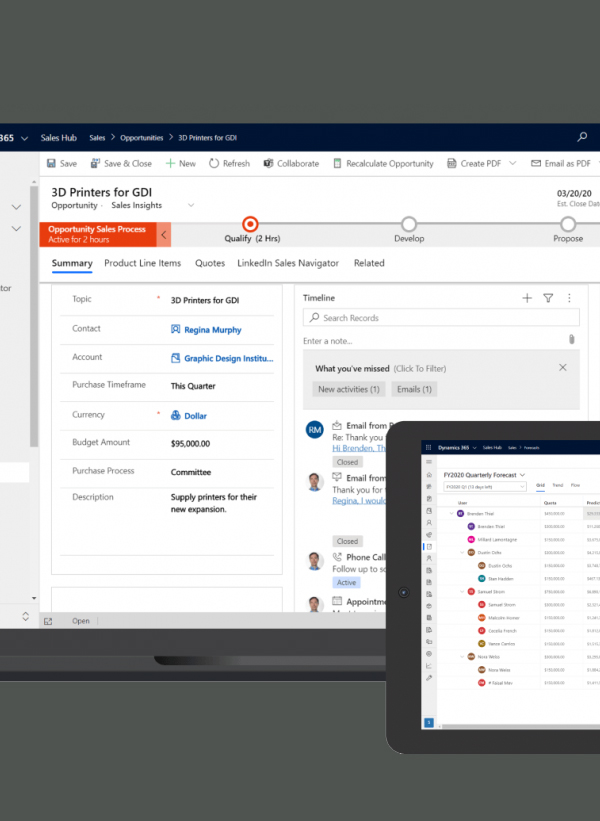Image resolution: width=600 pixels, height=821 pixels.
Task: Open the Hi Brenden email link
Action: click(x=359, y=448)
